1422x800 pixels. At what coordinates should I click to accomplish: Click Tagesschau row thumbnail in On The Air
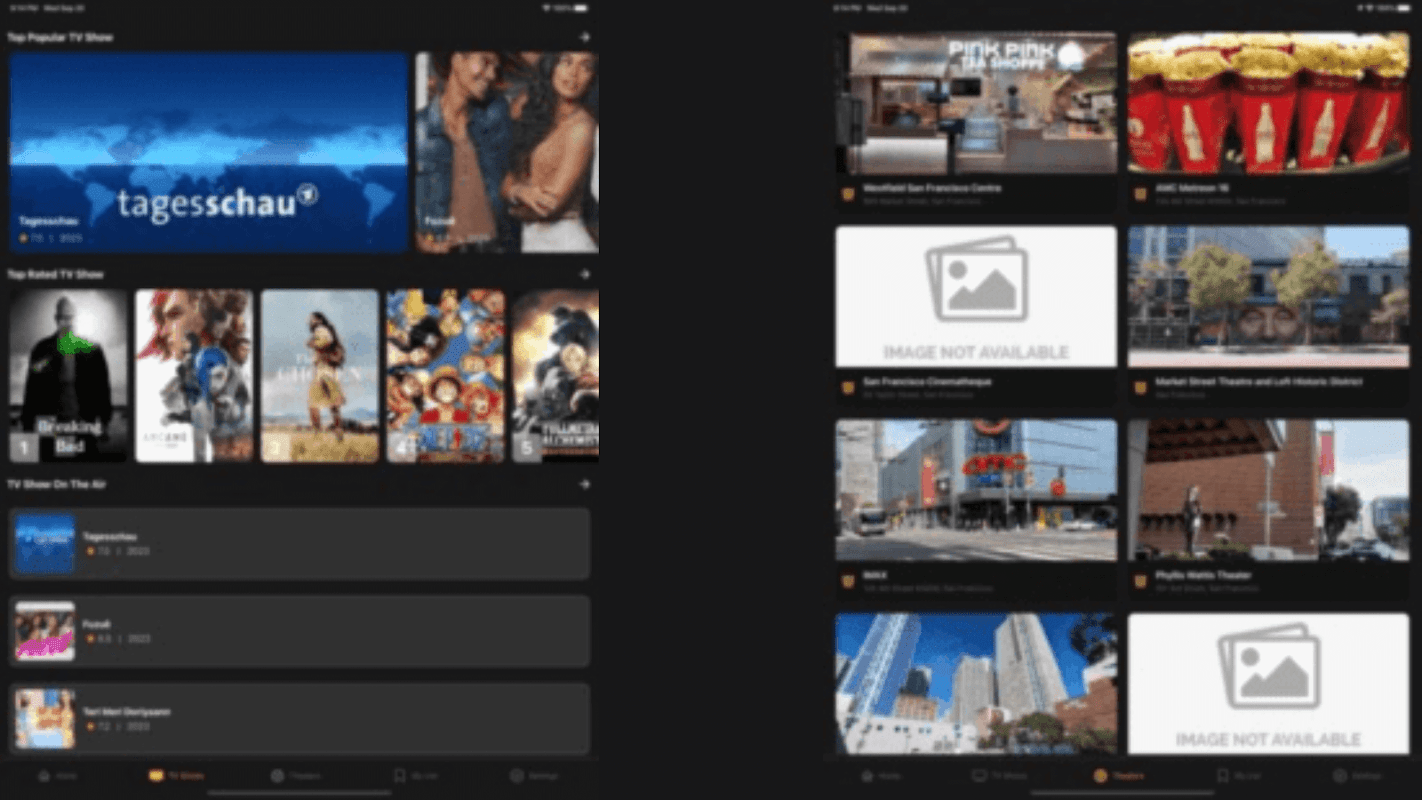pos(45,544)
